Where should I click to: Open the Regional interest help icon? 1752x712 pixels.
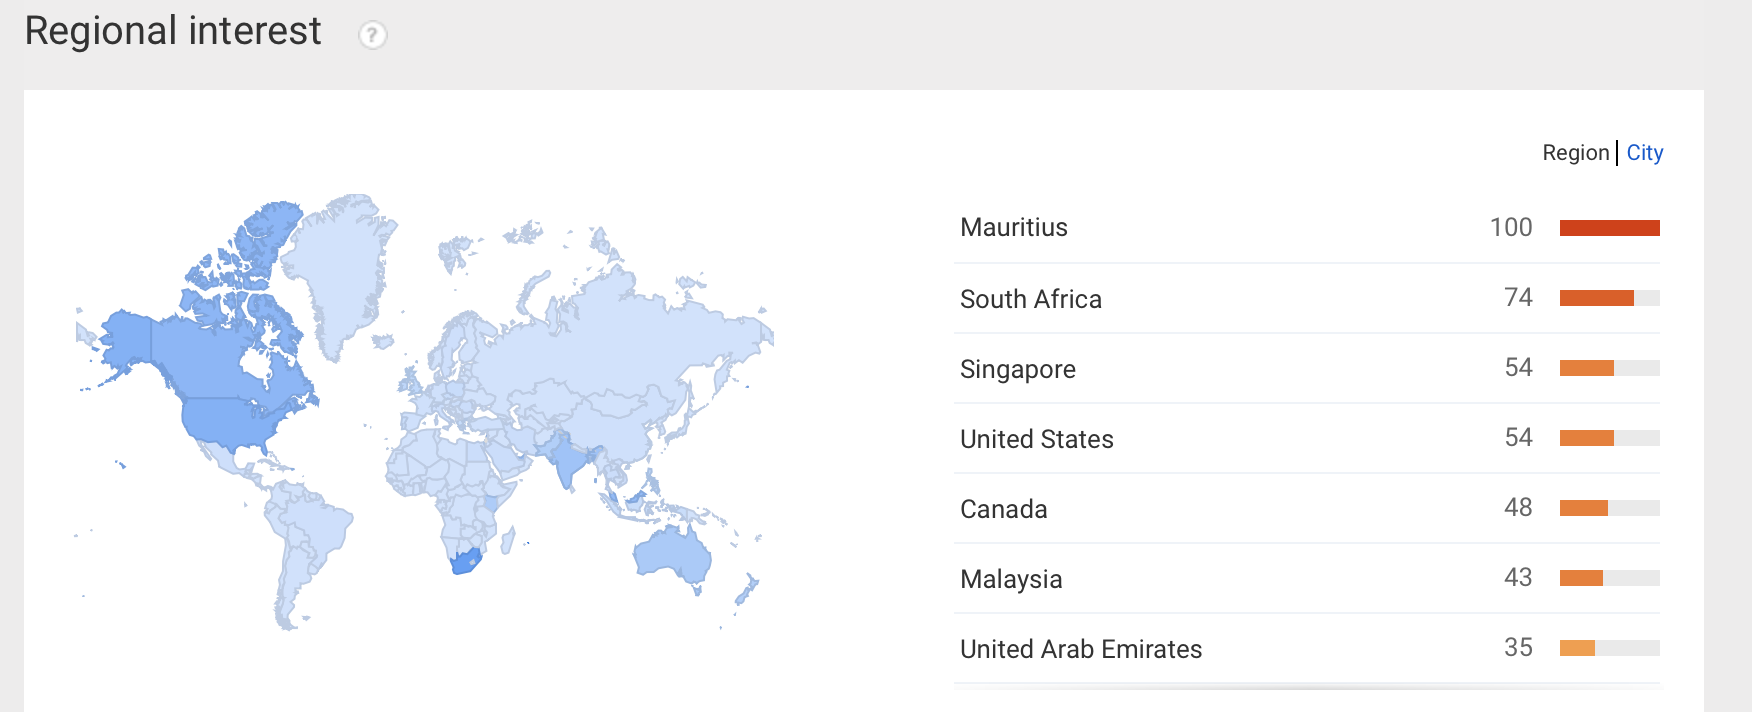(x=372, y=35)
